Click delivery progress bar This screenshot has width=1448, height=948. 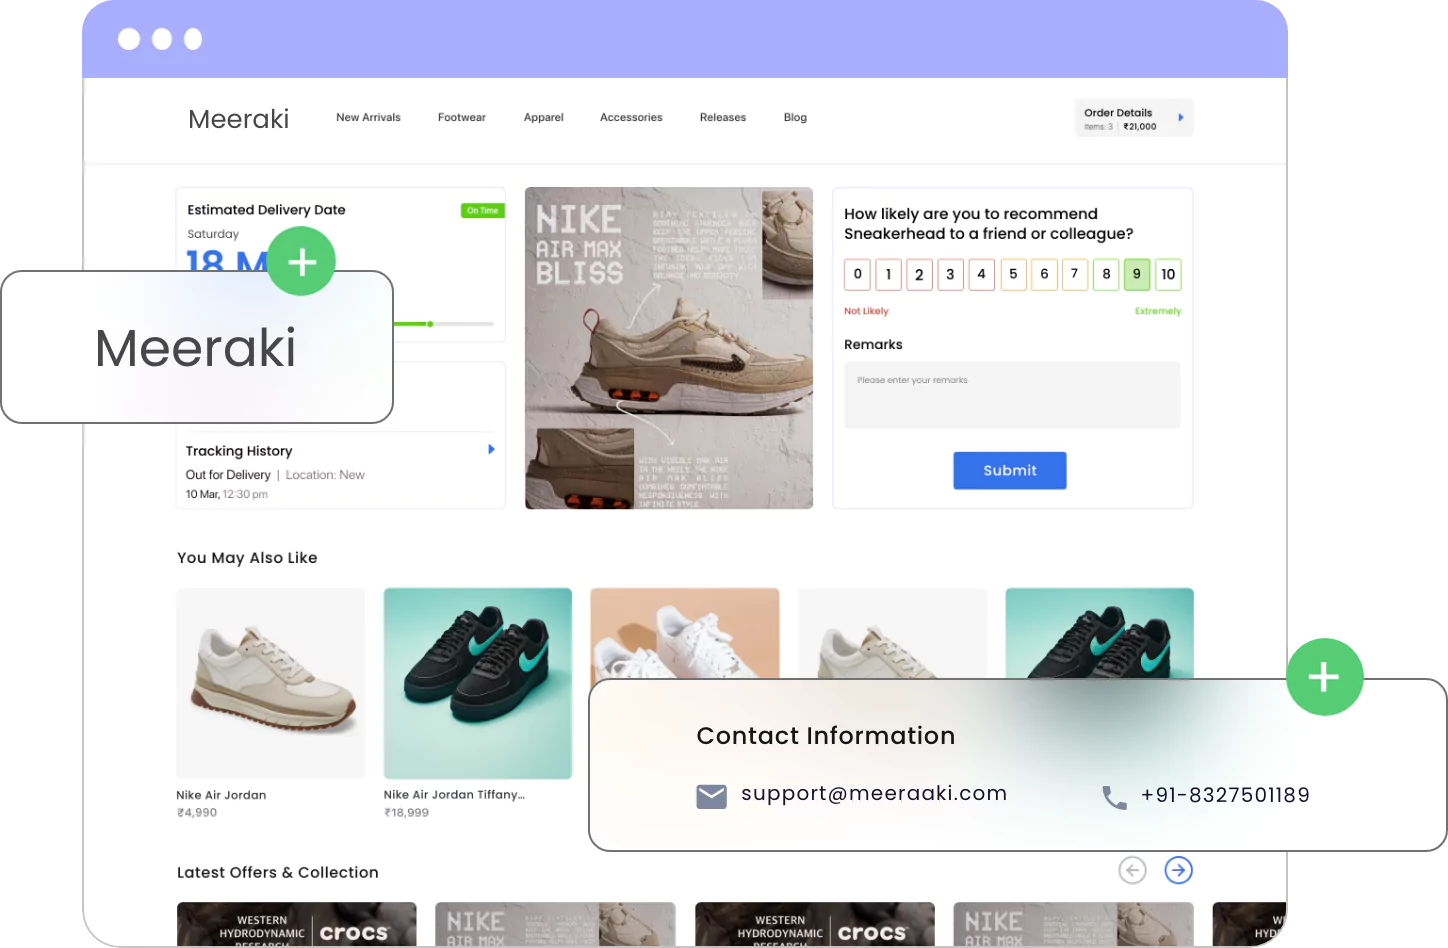[x=443, y=324]
